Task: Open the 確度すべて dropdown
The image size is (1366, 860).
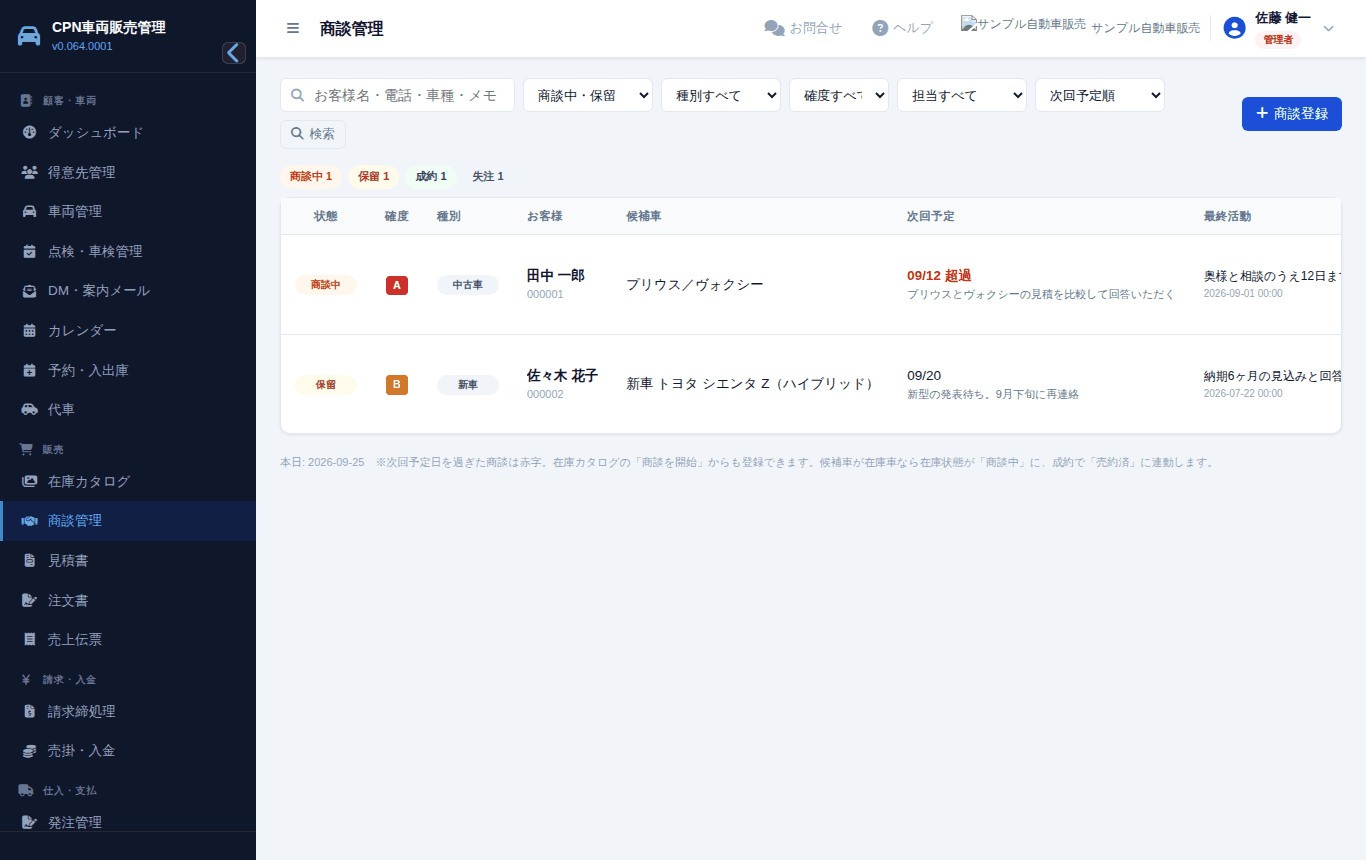Action: (x=839, y=95)
